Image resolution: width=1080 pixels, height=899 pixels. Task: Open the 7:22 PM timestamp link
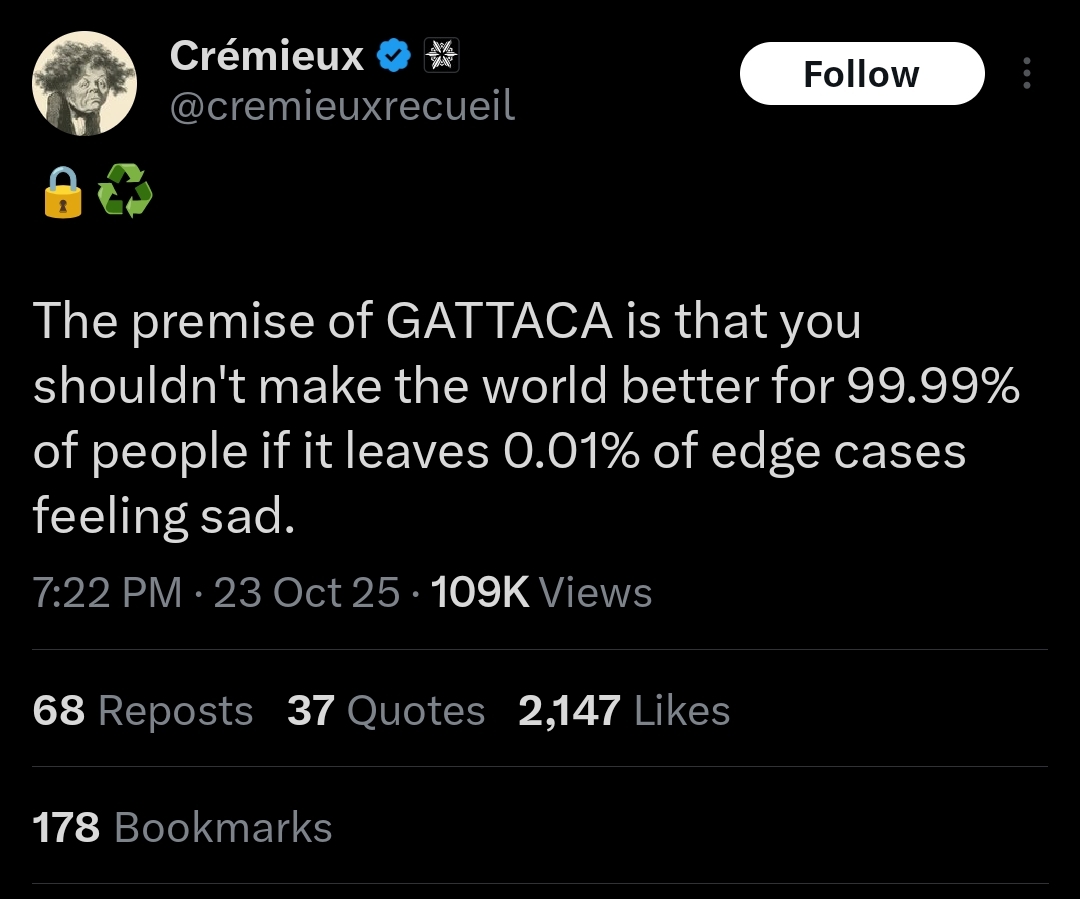[107, 593]
